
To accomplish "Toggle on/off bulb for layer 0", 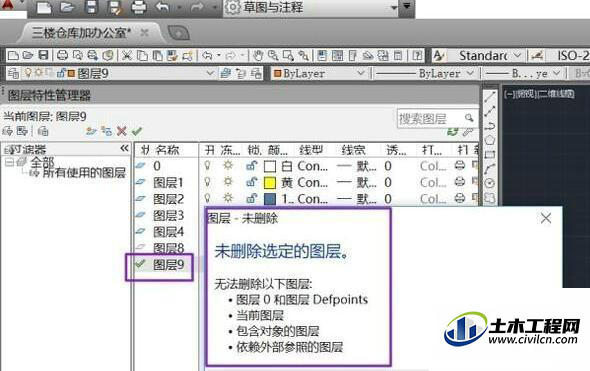I will coord(207,166).
